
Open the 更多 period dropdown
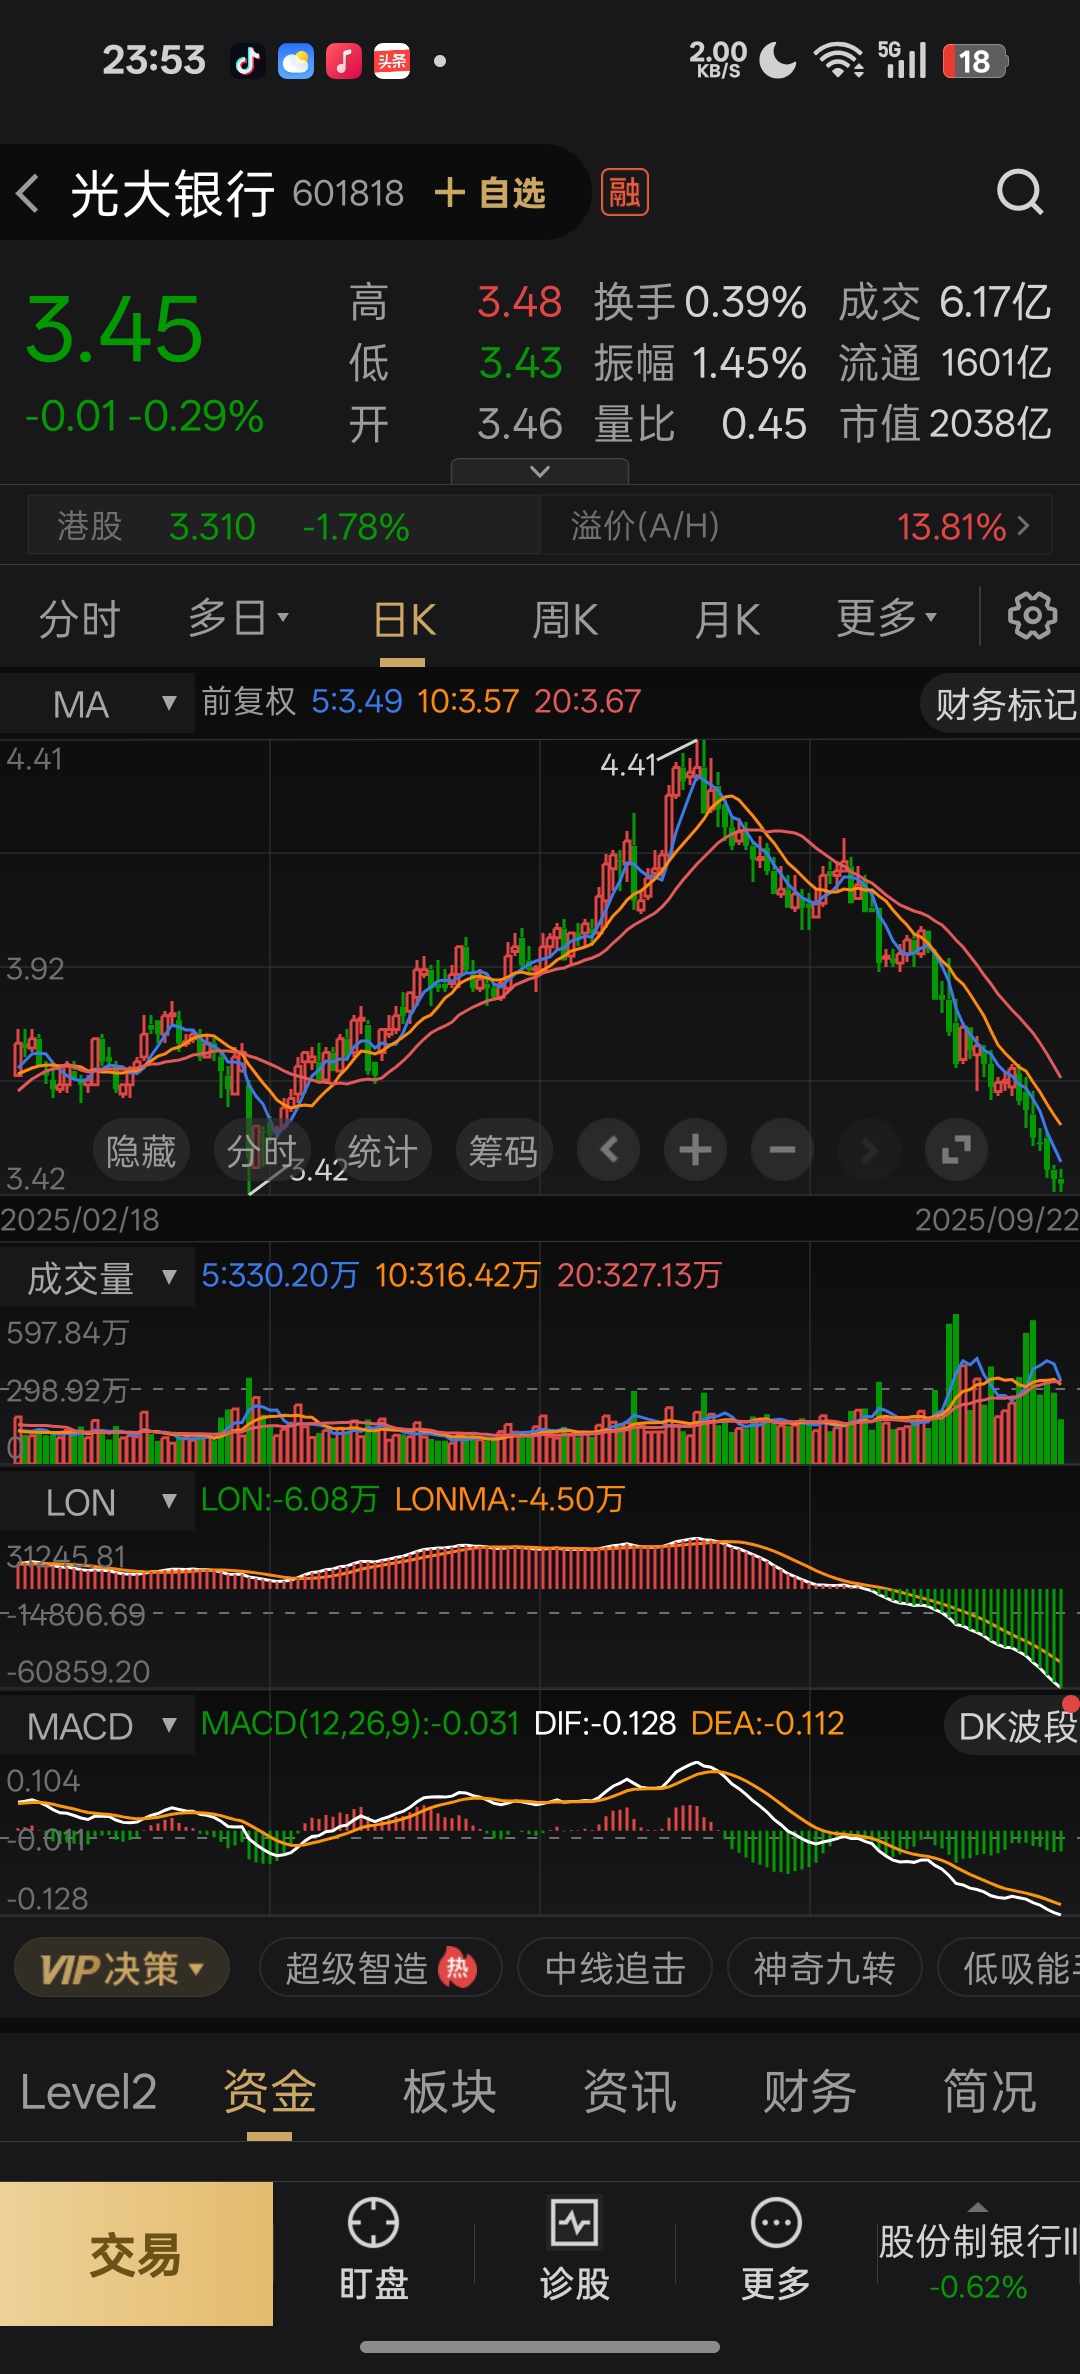pyautogui.click(x=887, y=618)
